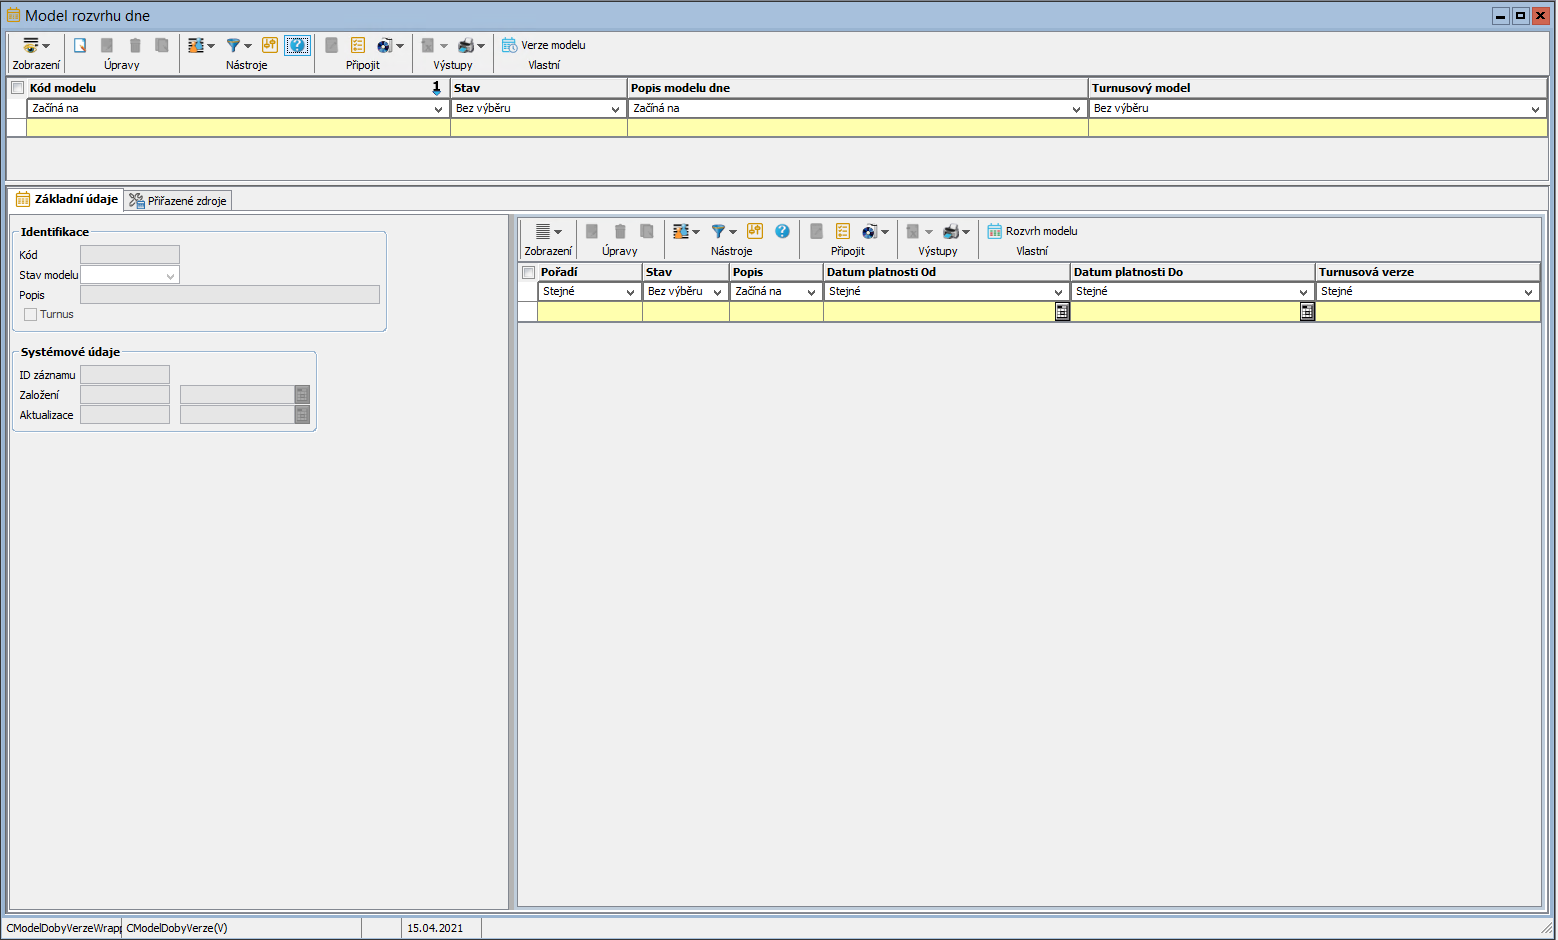This screenshot has height=940, width=1558.
Task: Click the calendar picker in the Datum platnosti Od cell
Action: coord(1062,312)
